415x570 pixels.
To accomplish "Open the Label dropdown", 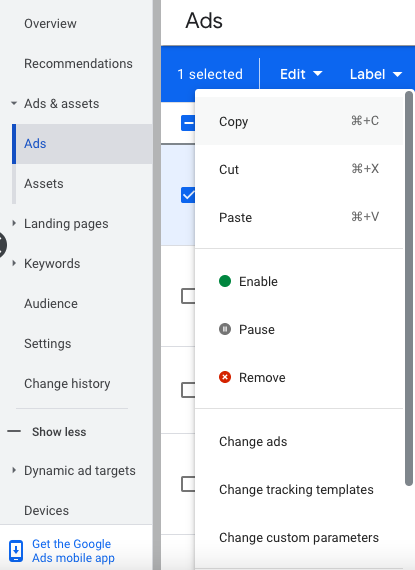I will (x=376, y=74).
